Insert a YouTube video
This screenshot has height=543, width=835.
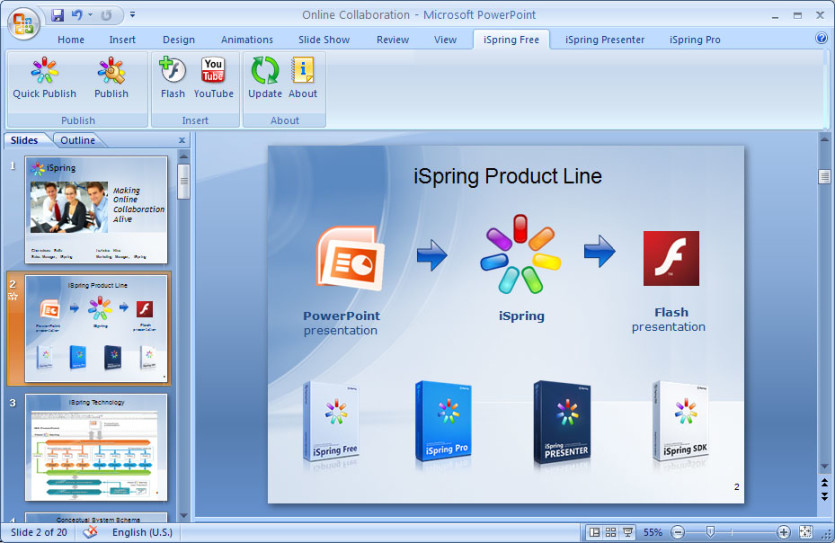click(214, 78)
